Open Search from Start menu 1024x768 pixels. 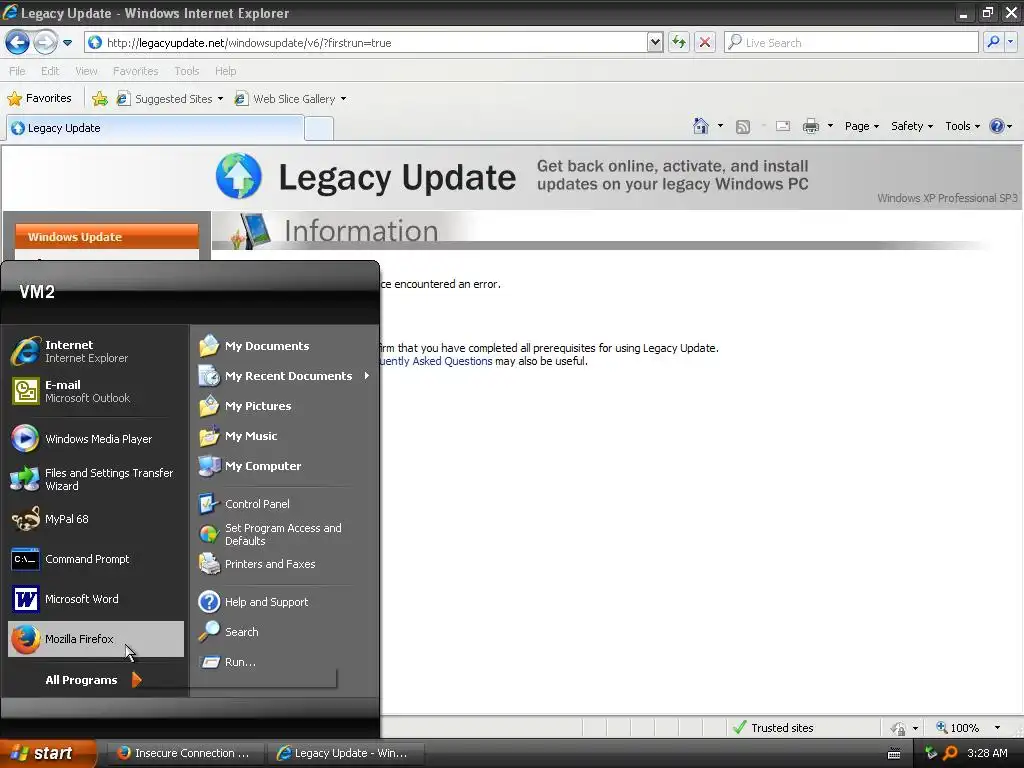coord(284,632)
